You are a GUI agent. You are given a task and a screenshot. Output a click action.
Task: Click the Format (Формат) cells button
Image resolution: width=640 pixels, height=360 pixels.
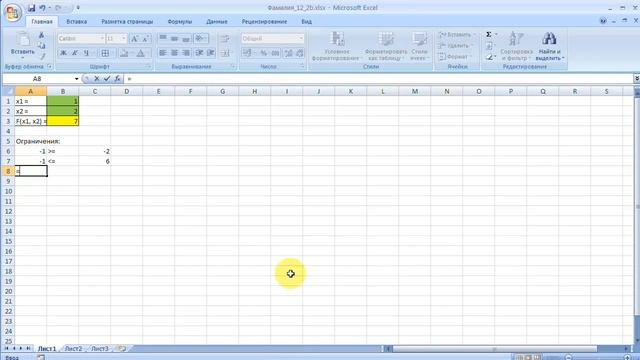click(454, 57)
